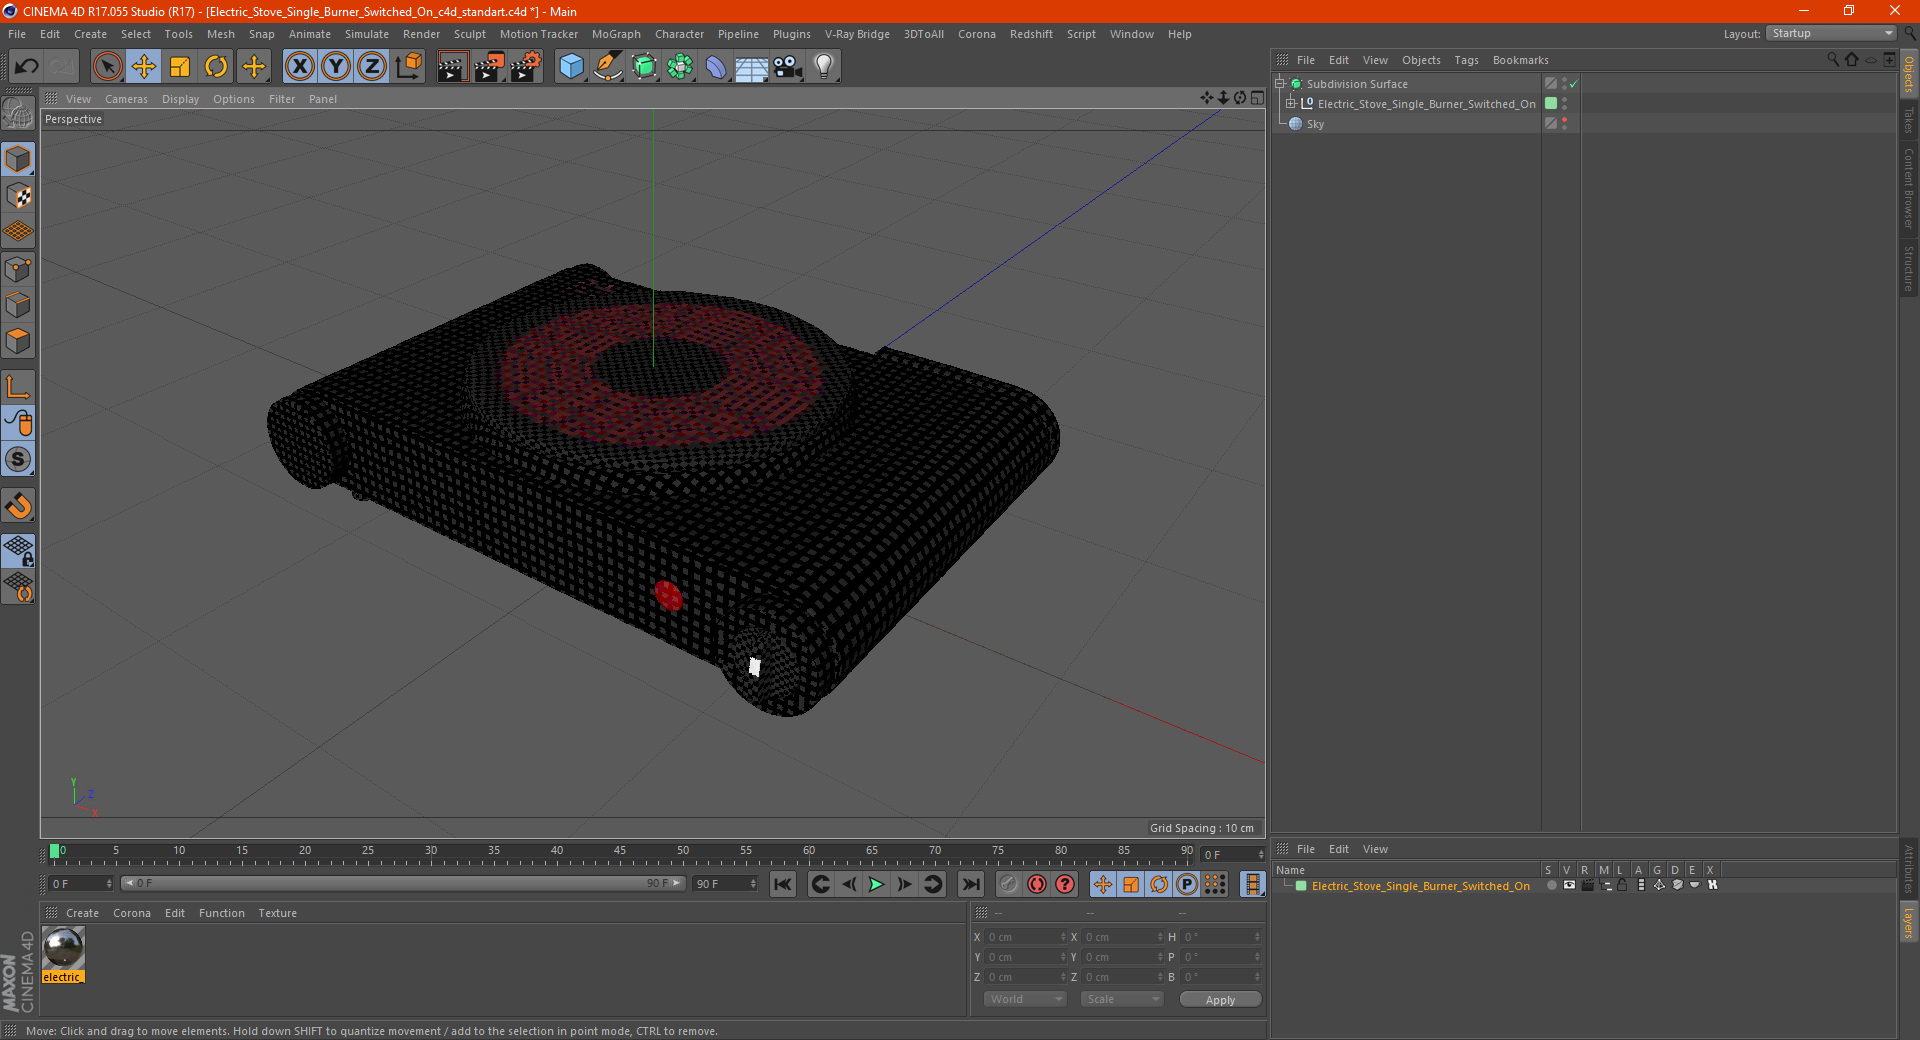
Task: Open the Deformer objects icon
Action: point(716,67)
